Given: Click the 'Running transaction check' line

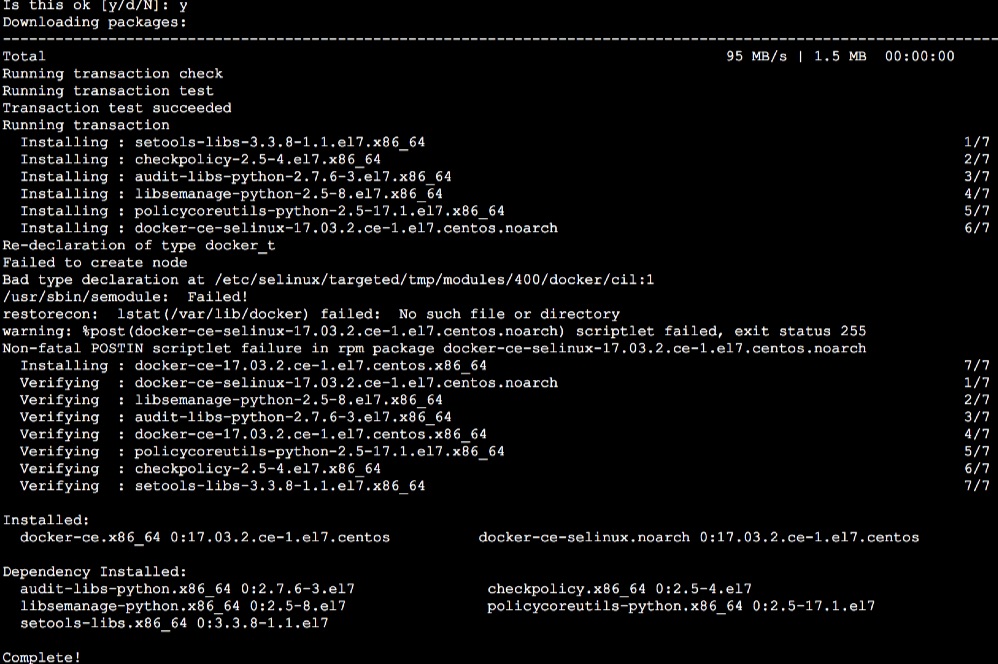Looking at the screenshot, I should click(113, 73).
